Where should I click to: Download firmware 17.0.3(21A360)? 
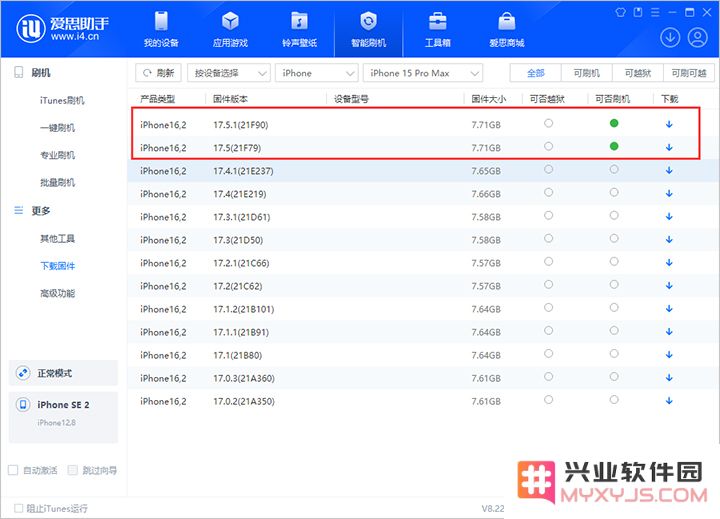pos(669,378)
